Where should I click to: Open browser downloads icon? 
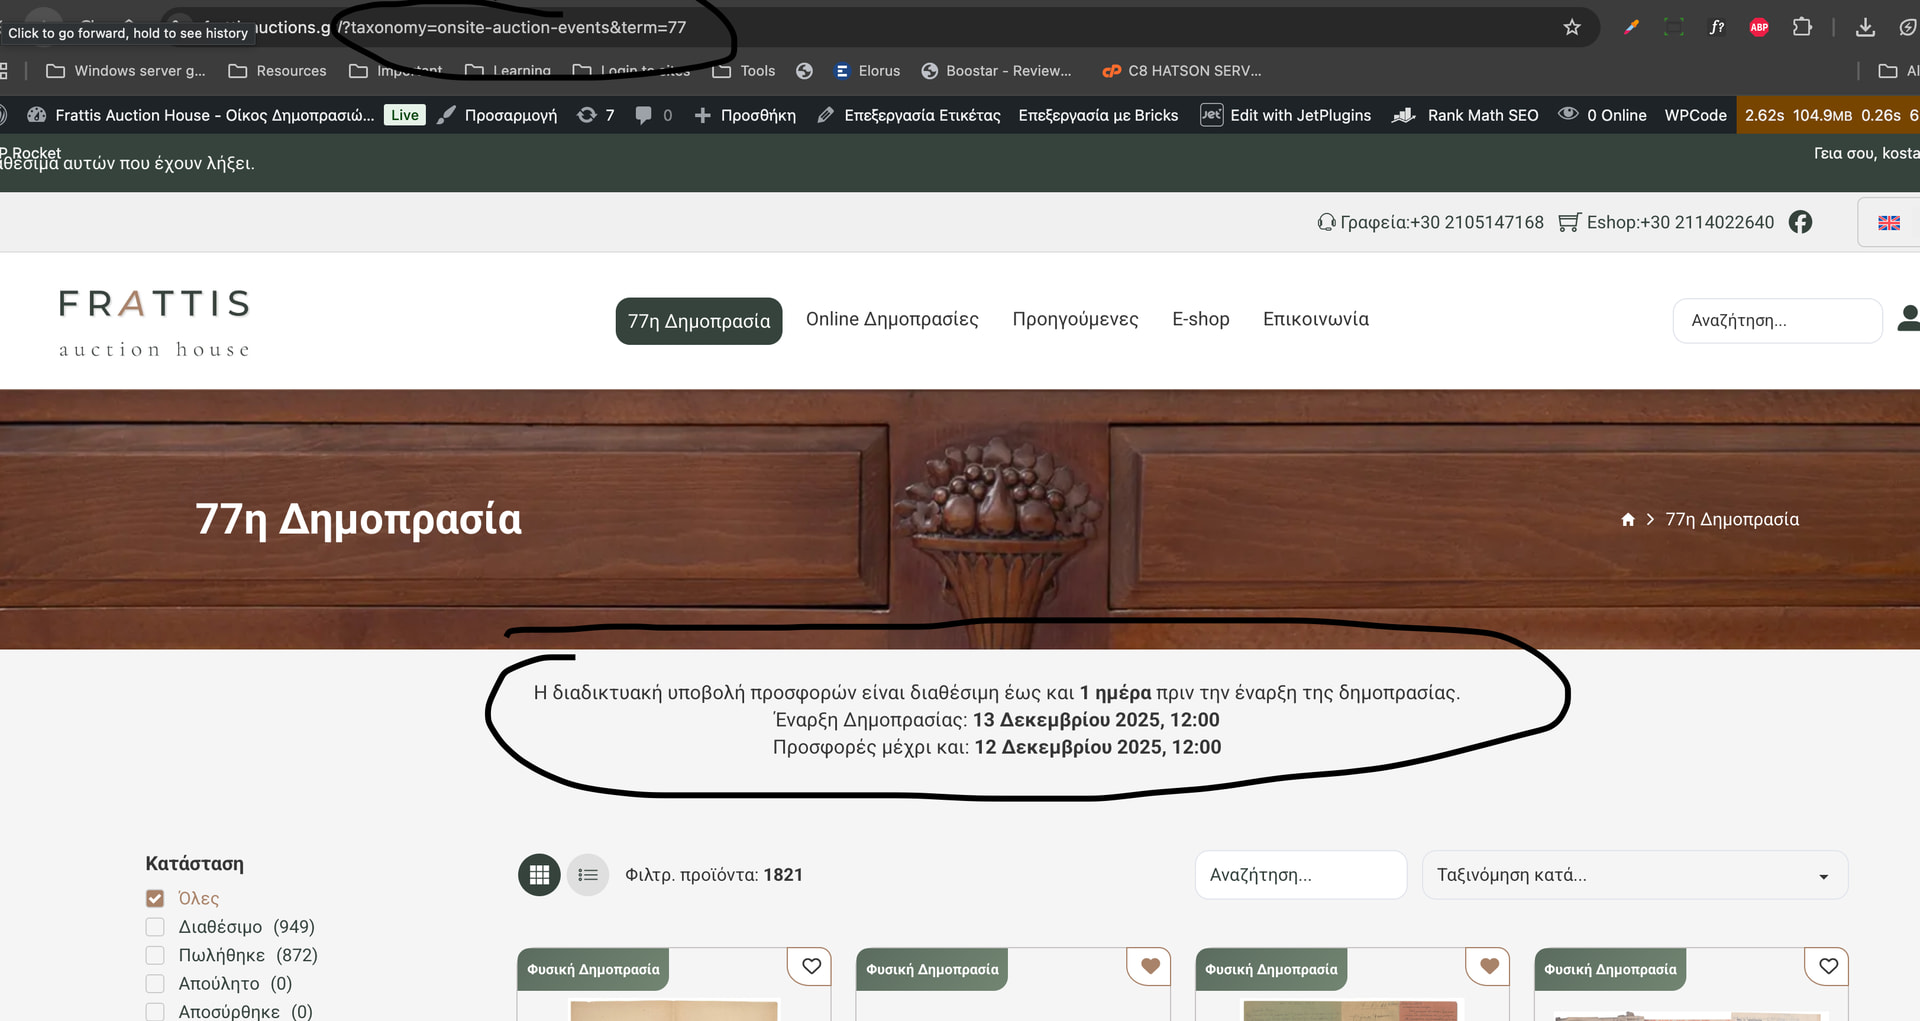tap(1865, 27)
